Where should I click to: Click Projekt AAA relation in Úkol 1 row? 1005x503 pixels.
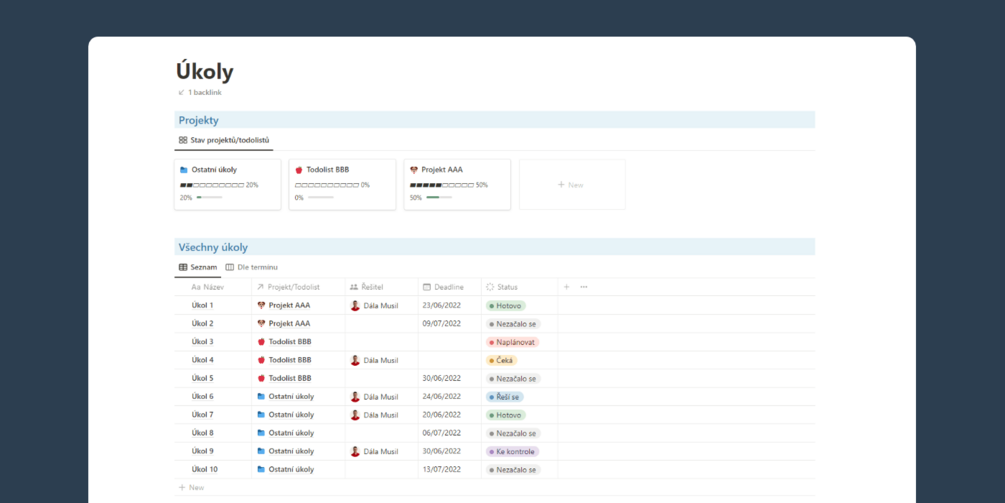pos(283,306)
